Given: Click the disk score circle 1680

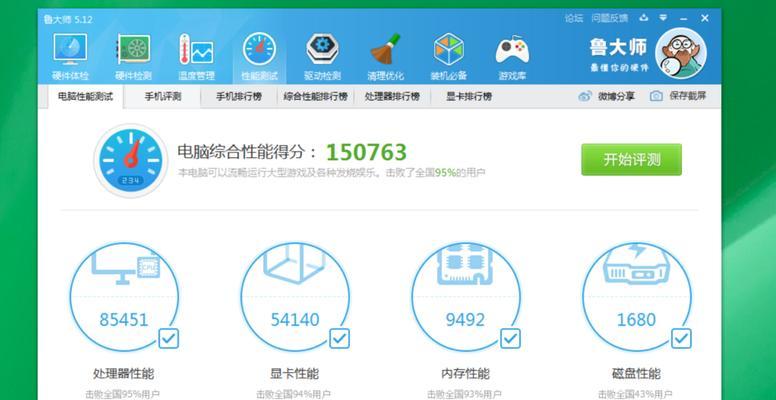Looking at the screenshot, I should [636, 297].
